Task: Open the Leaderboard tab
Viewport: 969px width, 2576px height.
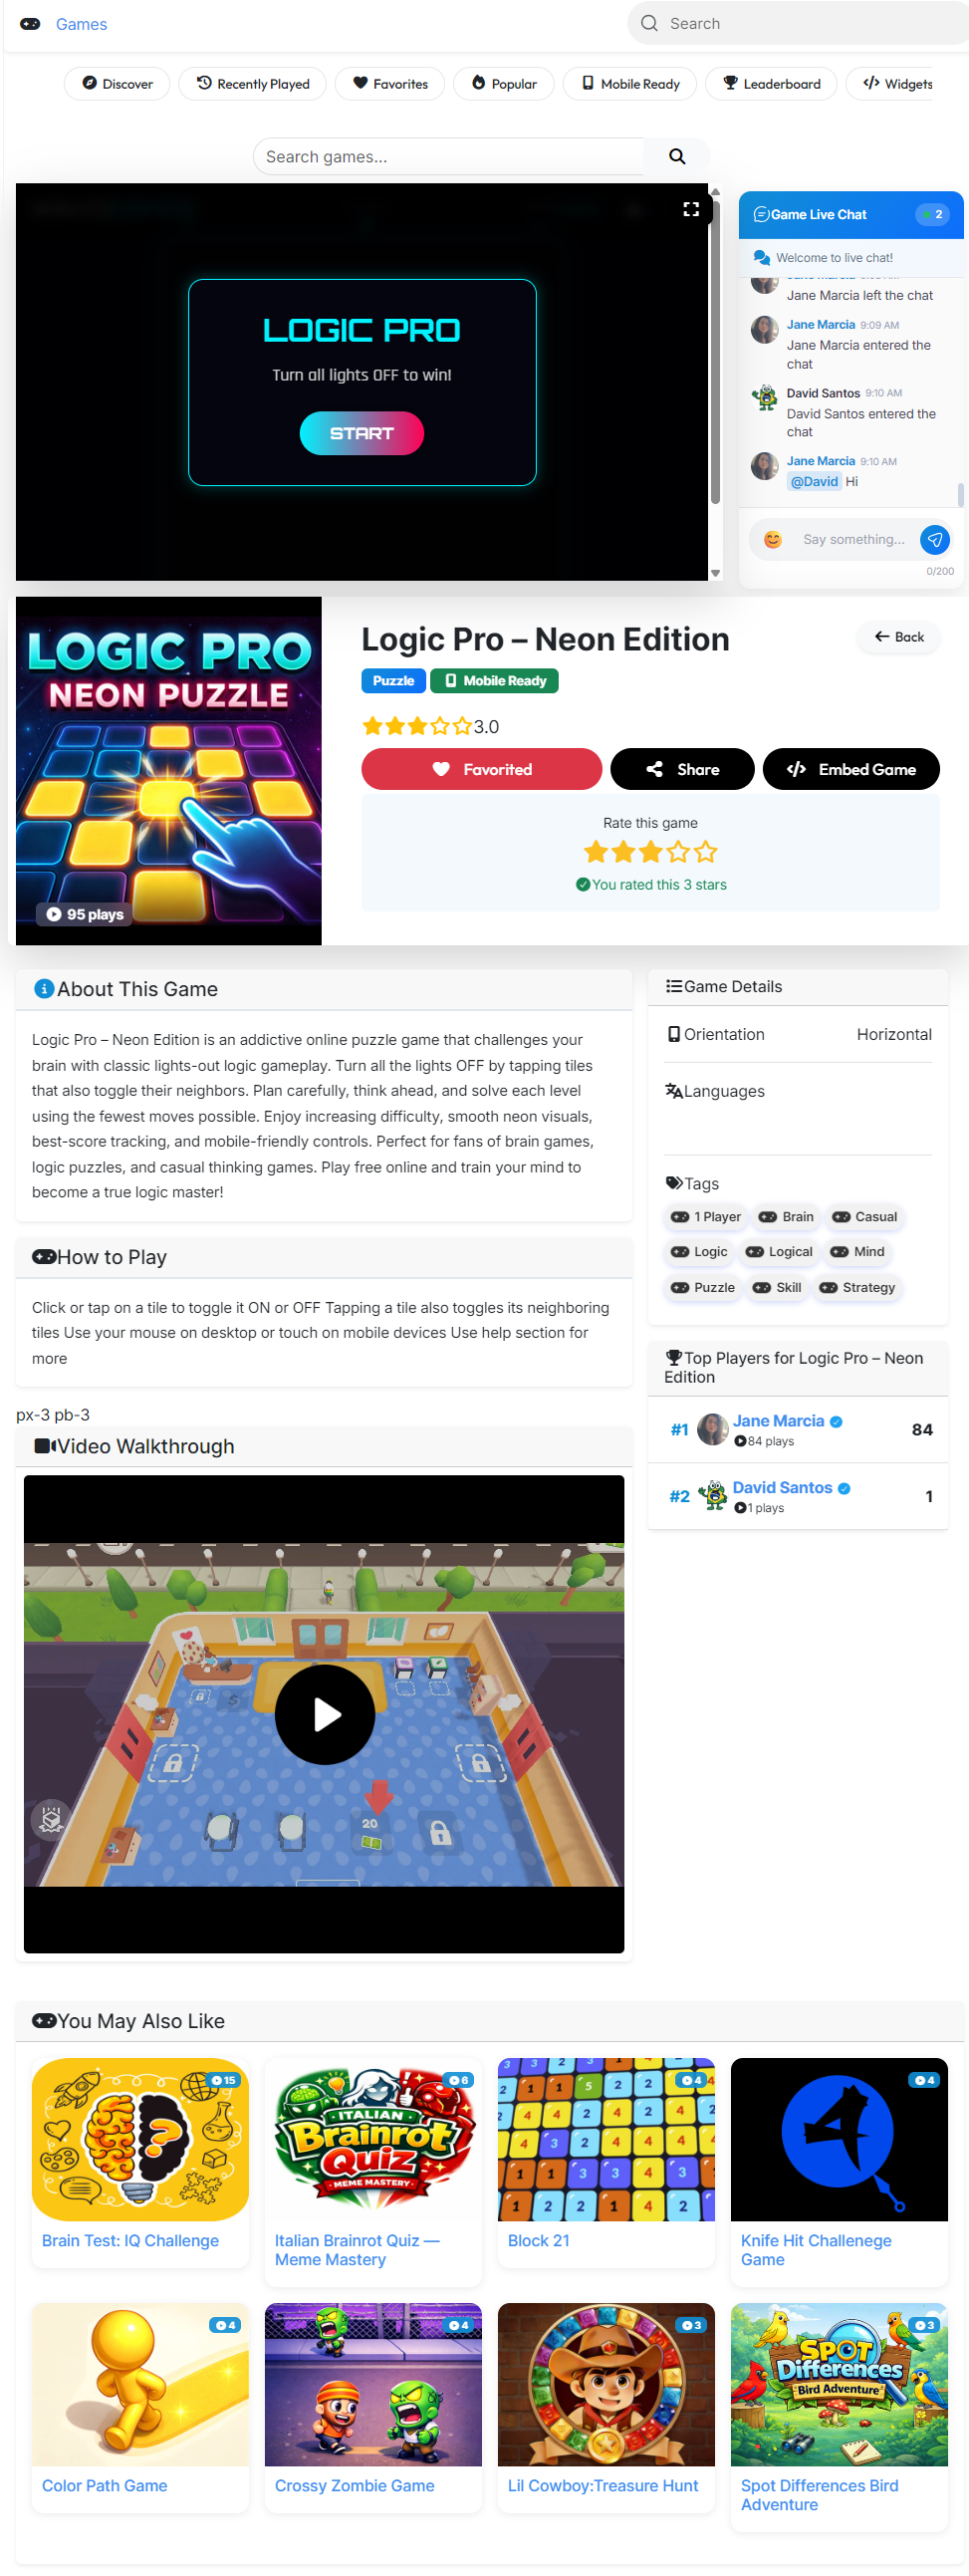Action: coord(771,84)
